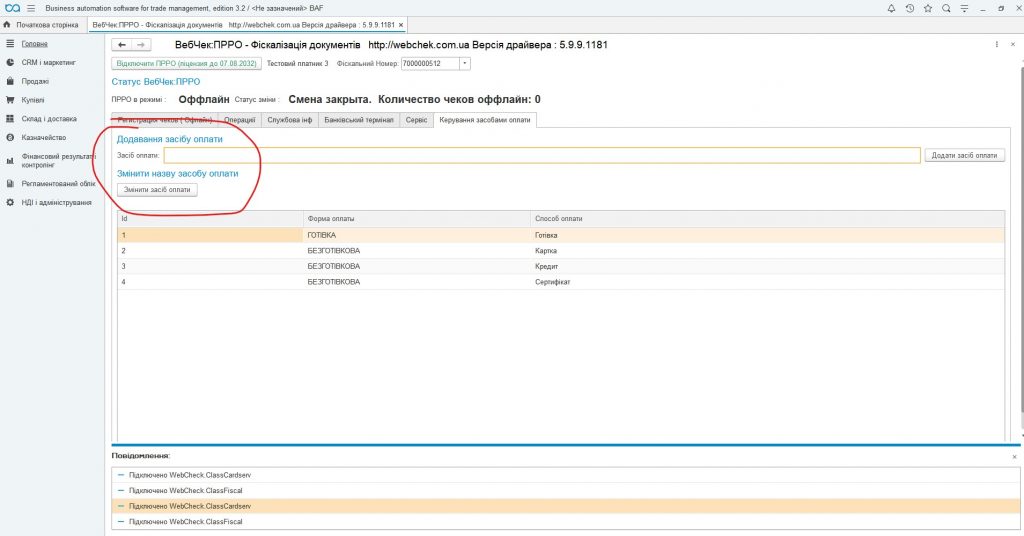Screen dimensions: 1024x536
Task: Open history clock icon
Action: (910, 8)
